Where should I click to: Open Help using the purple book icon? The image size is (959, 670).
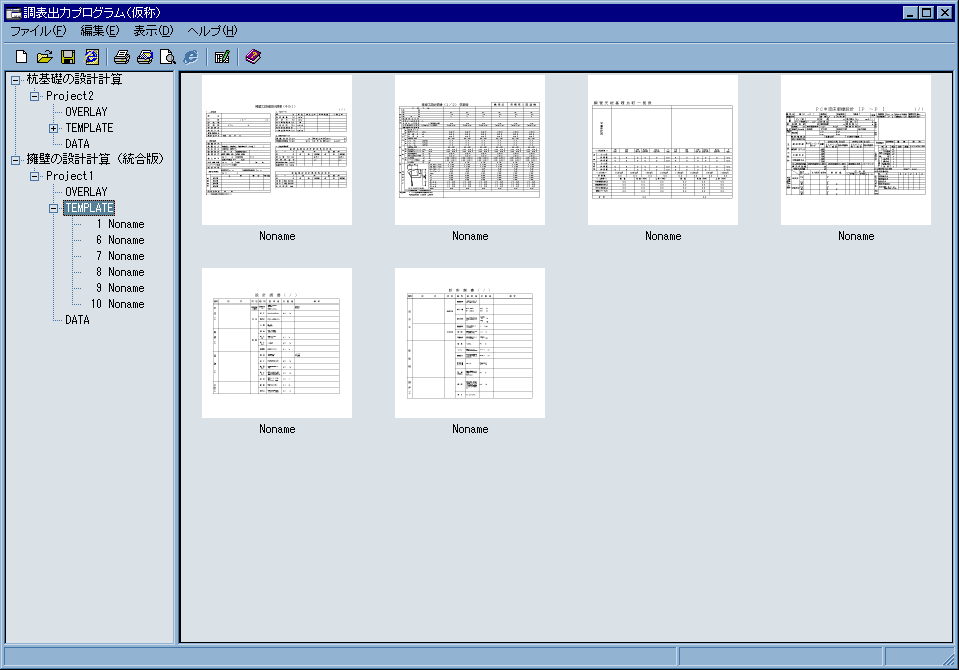pos(252,57)
